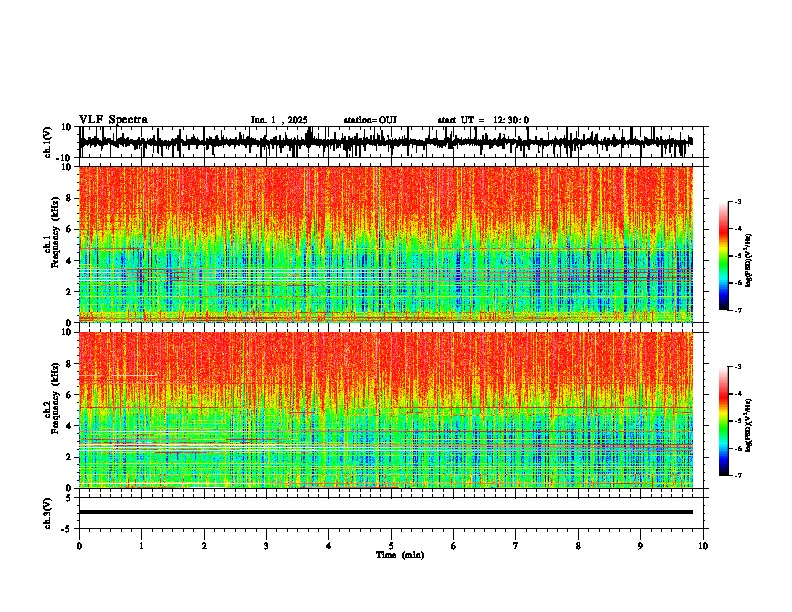Click the '-5' tick on ch.3 voltage axis

pos(67,529)
